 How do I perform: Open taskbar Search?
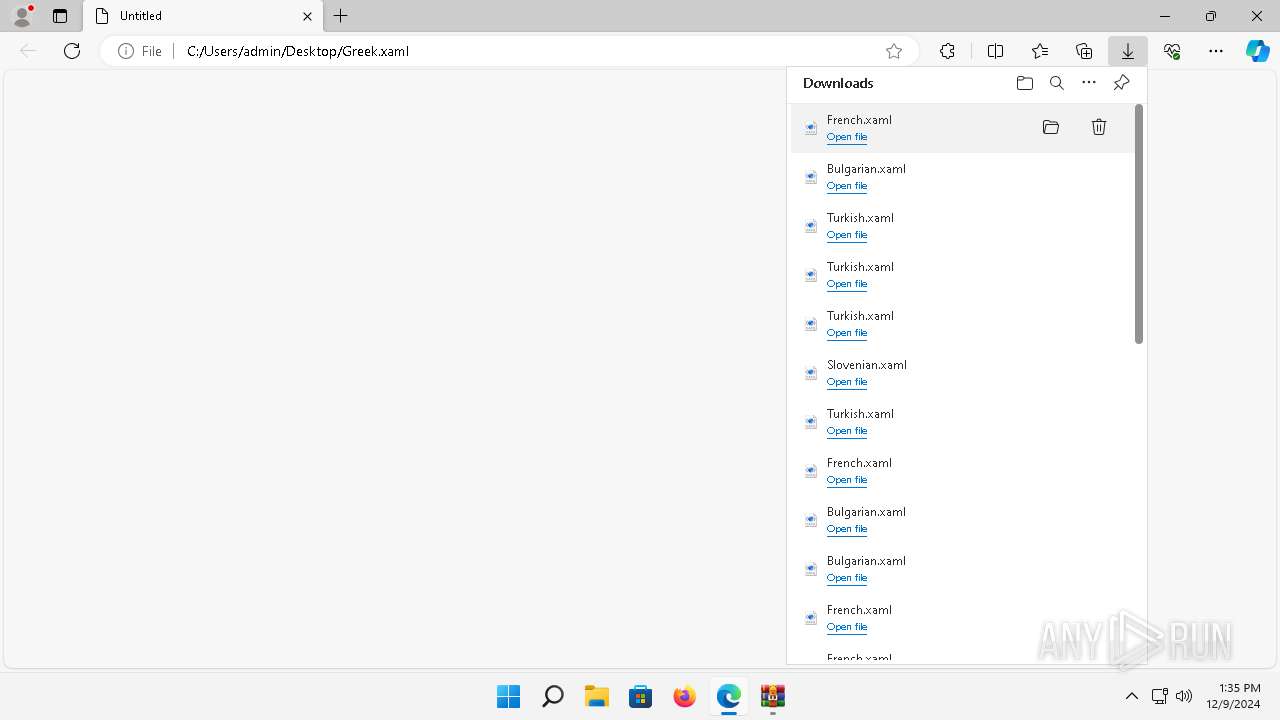point(553,696)
